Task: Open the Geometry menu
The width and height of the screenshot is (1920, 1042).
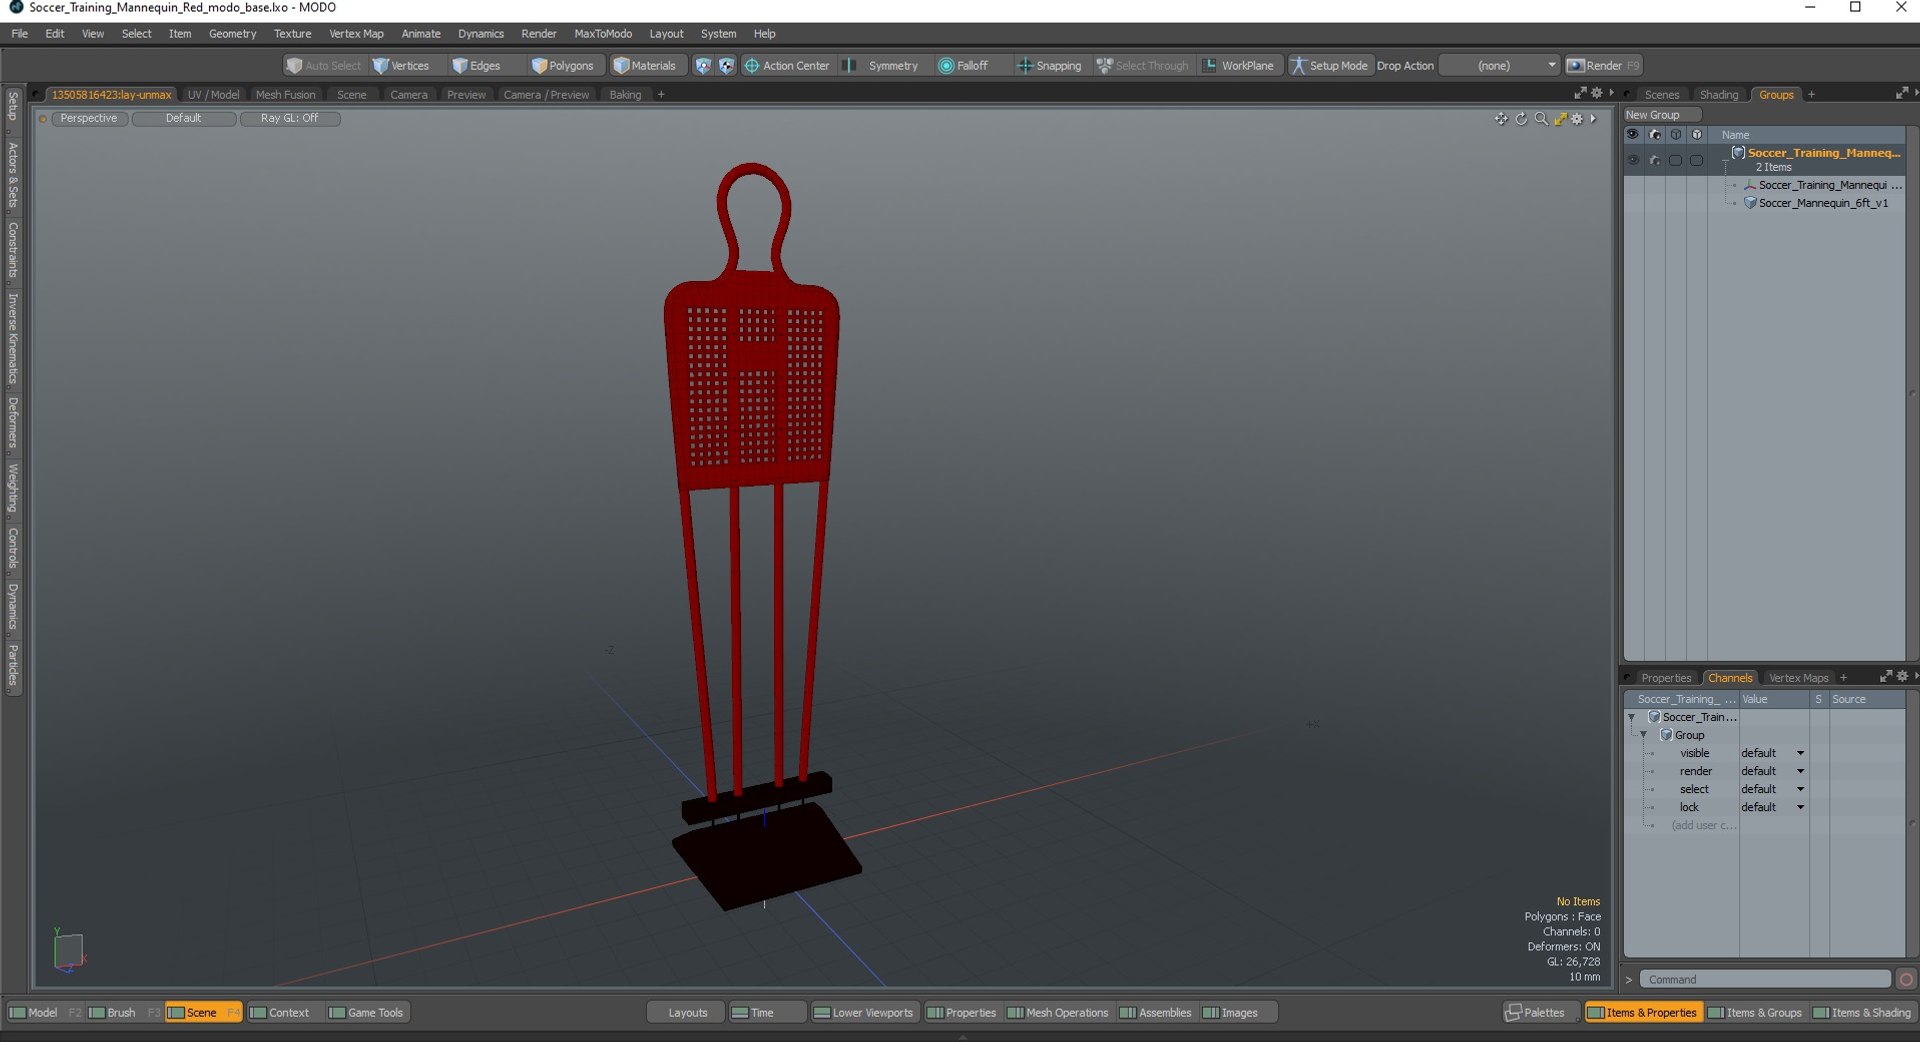Action: pos(232,34)
